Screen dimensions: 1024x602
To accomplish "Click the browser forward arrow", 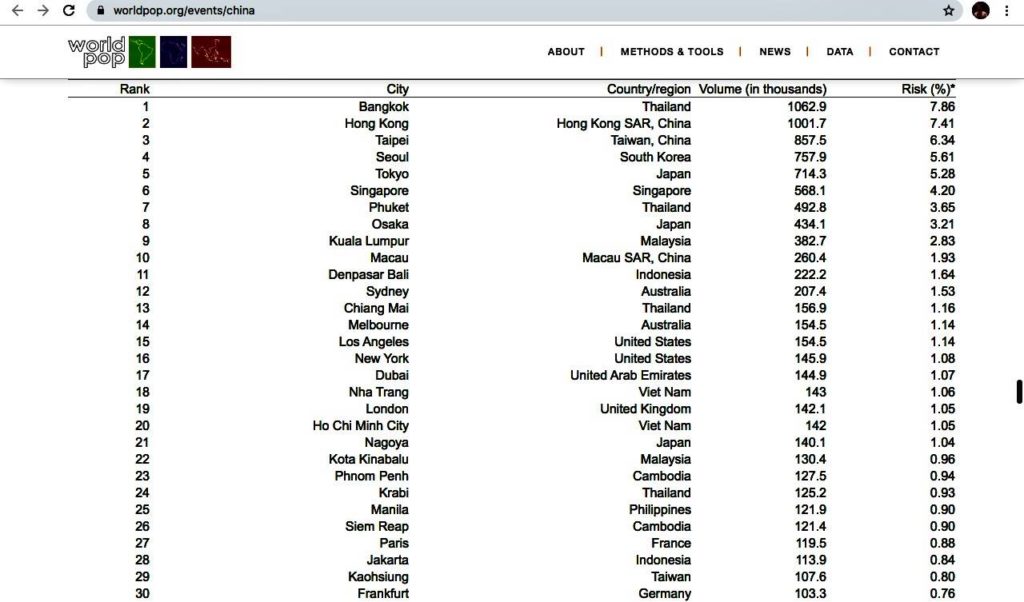I will click(43, 10).
